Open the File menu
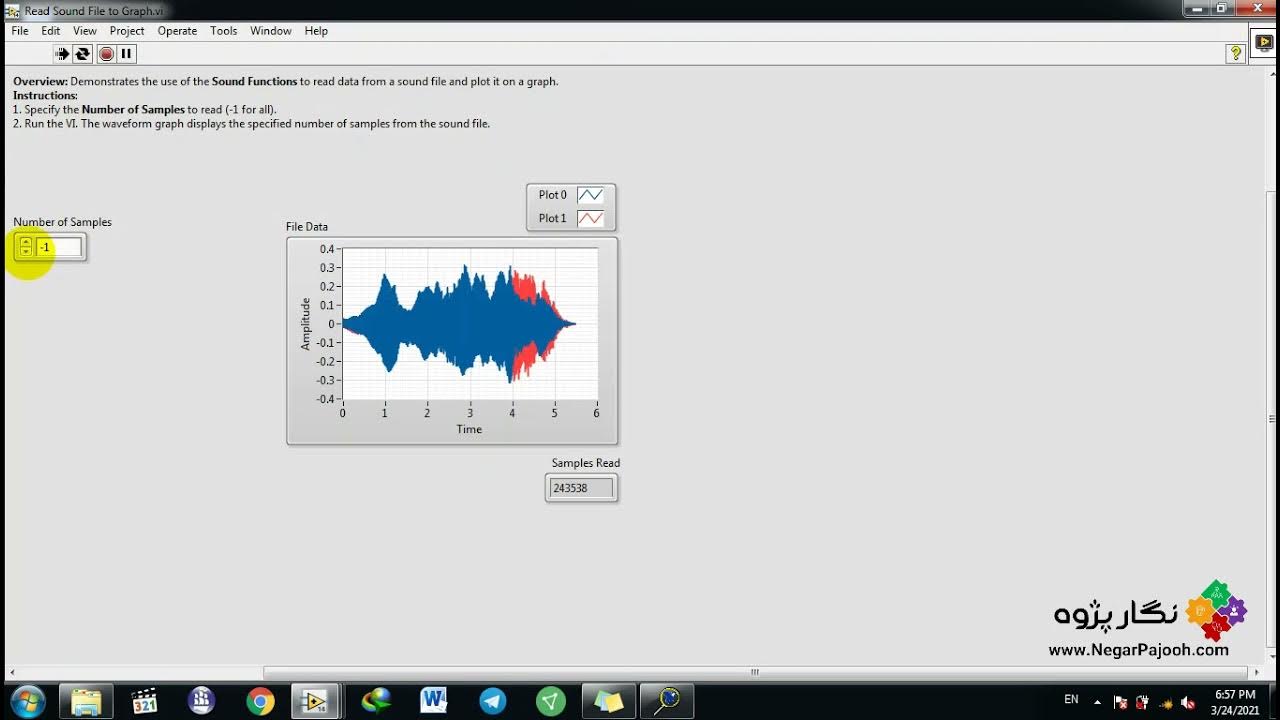1280x720 pixels. (20, 31)
